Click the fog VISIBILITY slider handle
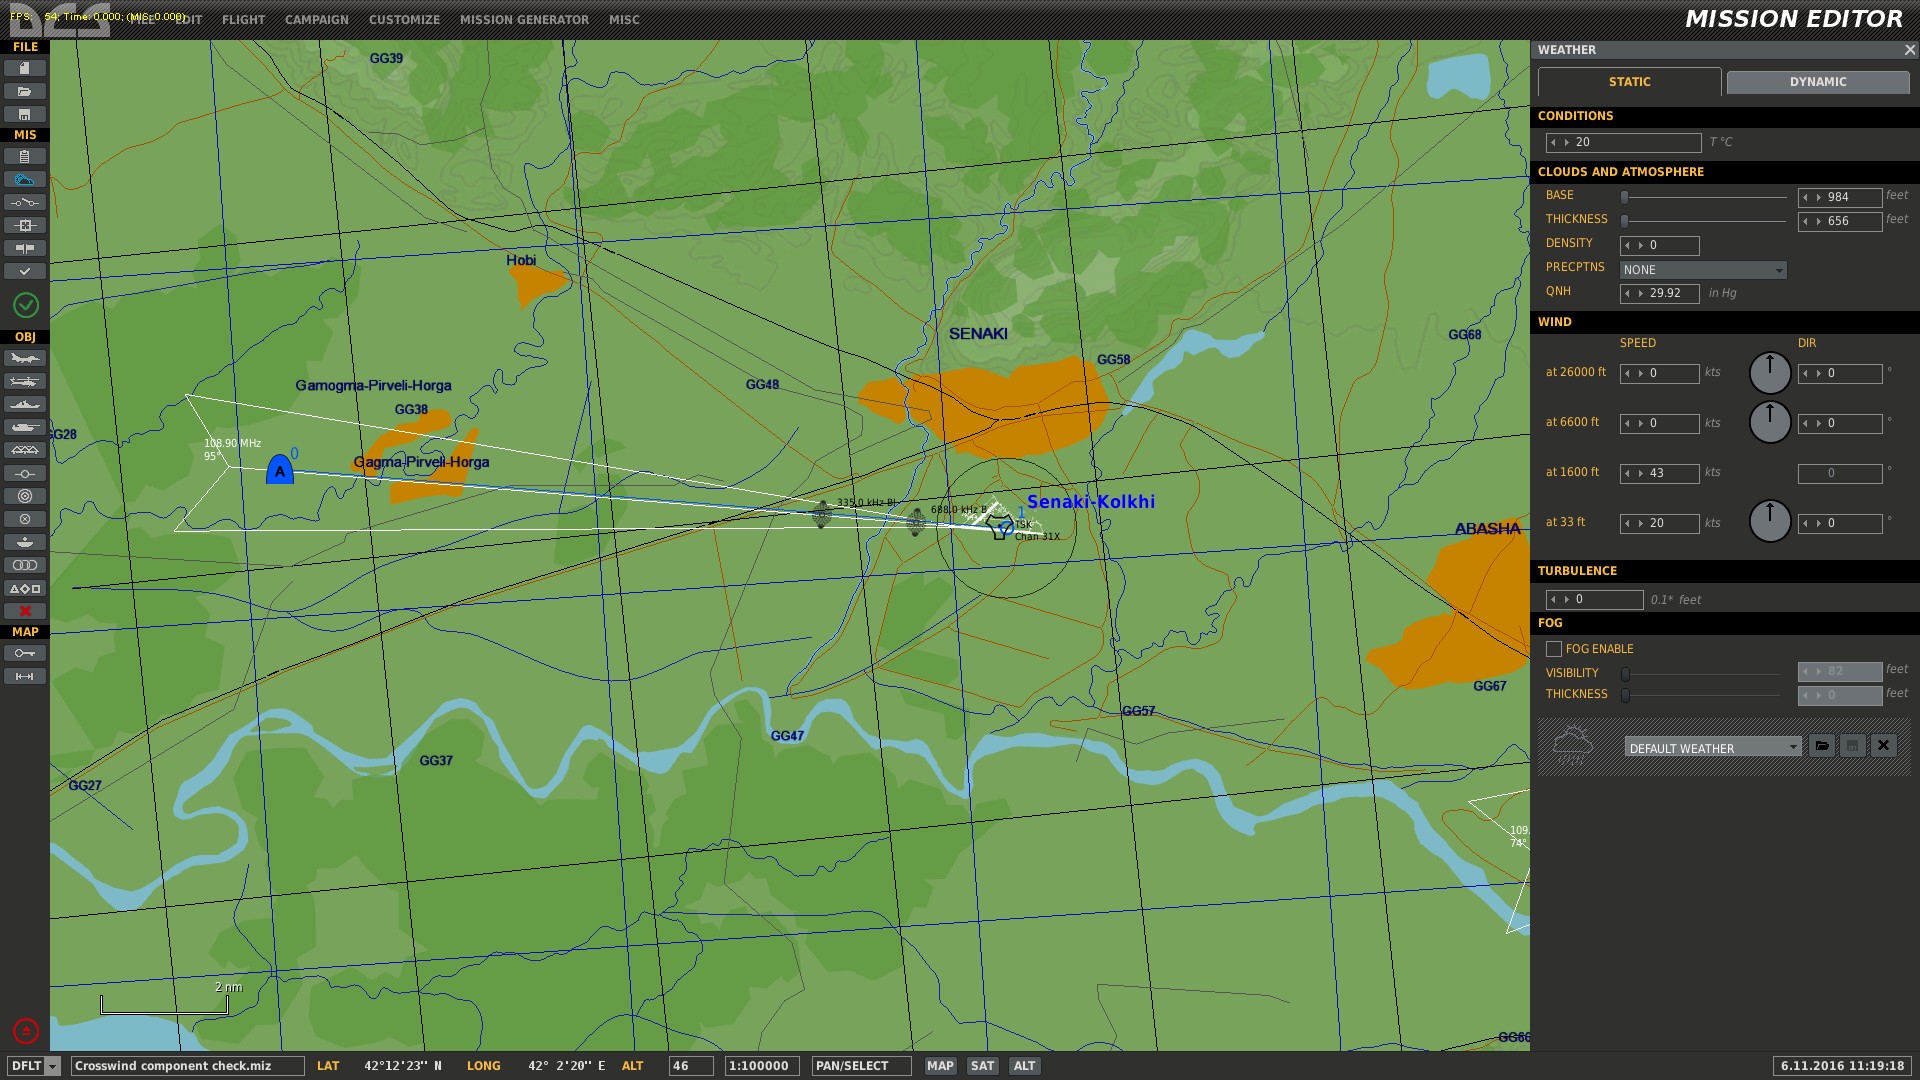Image resolution: width=1920 pixels, height=1080 pixels. pos(1626,674)
